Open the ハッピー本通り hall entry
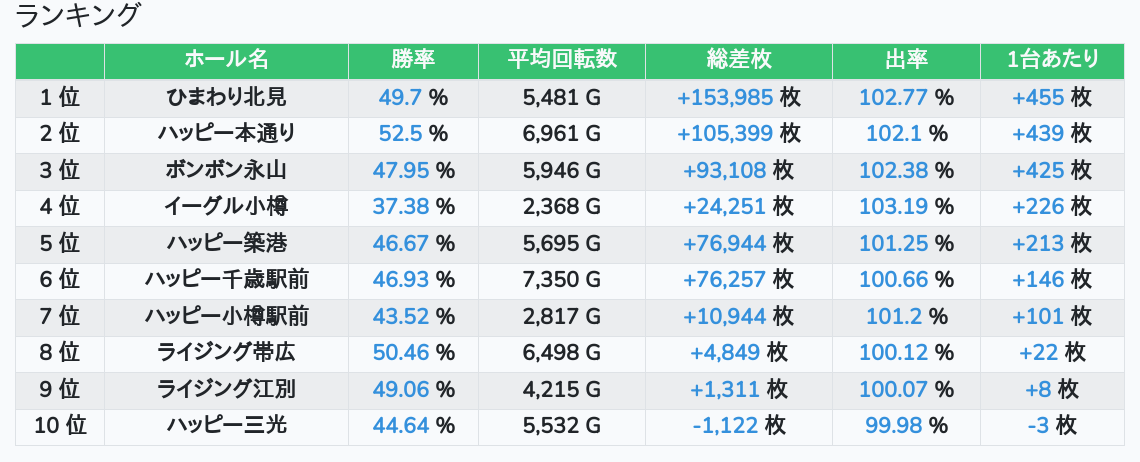Image resolution: width=1140 pixels, height=462 pixels. pyautogui.click(x=226, y=134)
